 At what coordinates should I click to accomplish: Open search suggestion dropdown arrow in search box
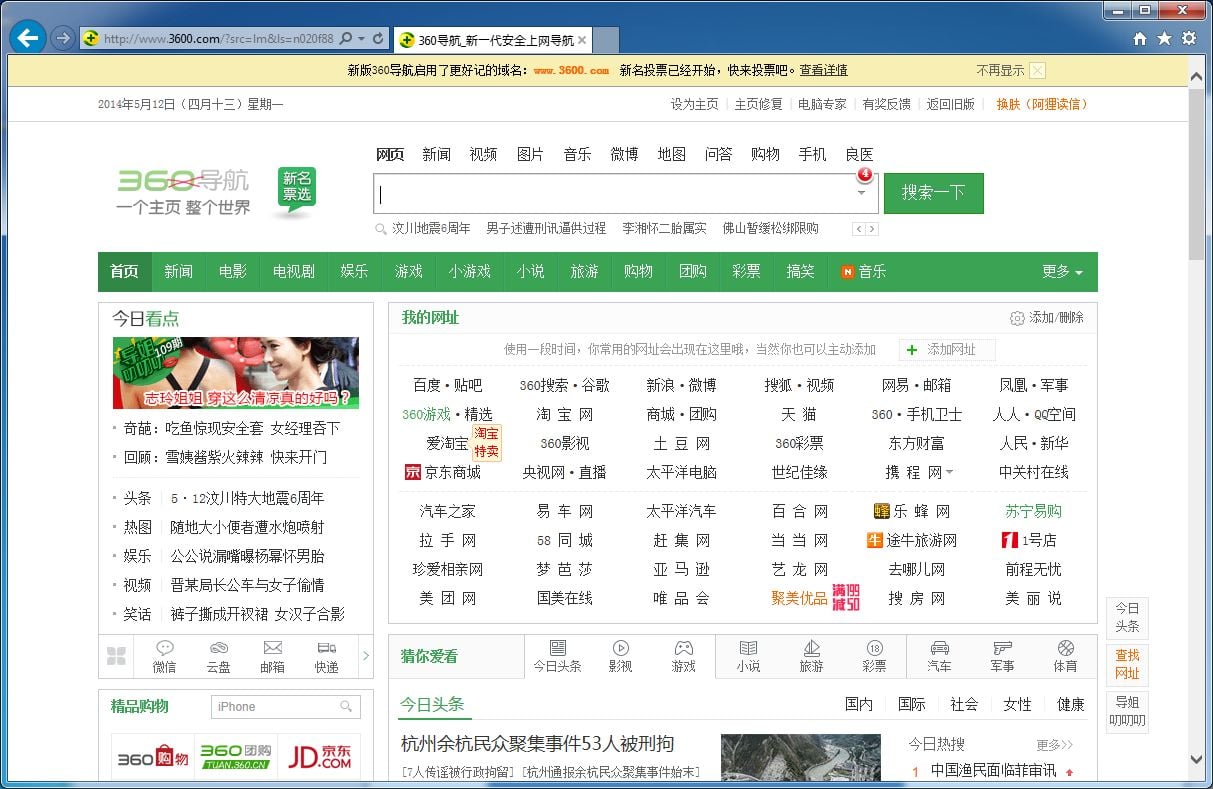(862, 193)
